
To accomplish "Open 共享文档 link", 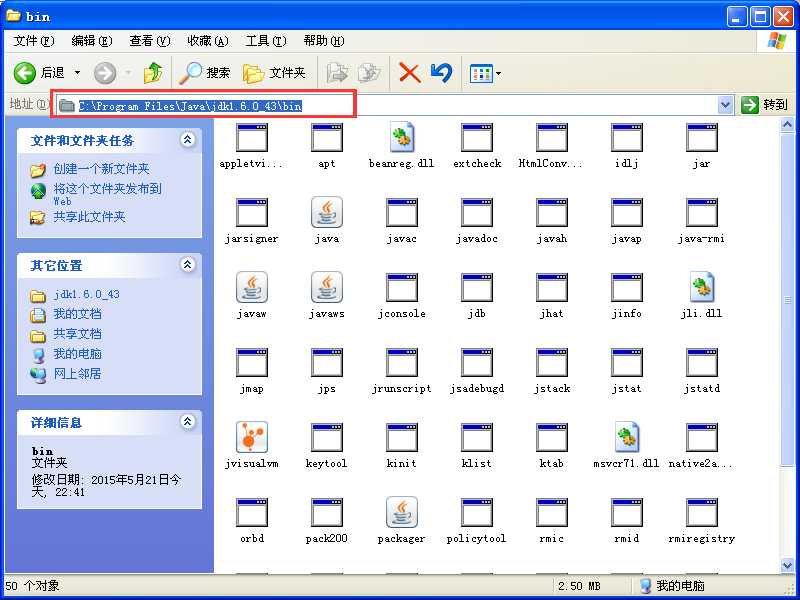I will (x=78, y=334).
